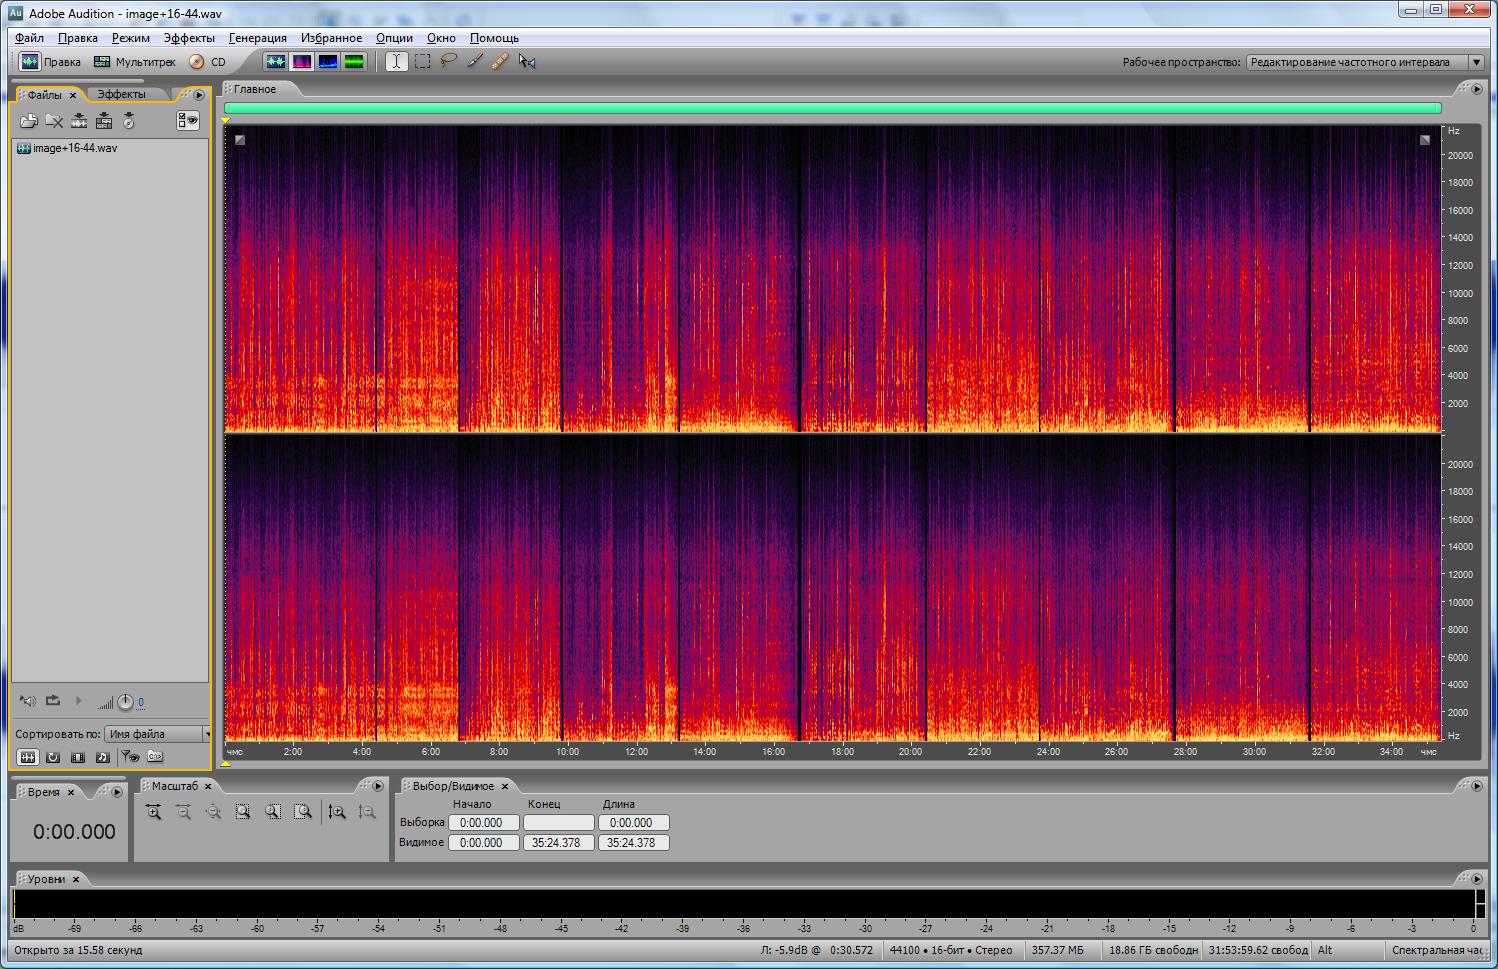Image resolution: width=1498 pixels, height=969 pixels.
Task: Click the Import File folder icon
Action: 28,121
